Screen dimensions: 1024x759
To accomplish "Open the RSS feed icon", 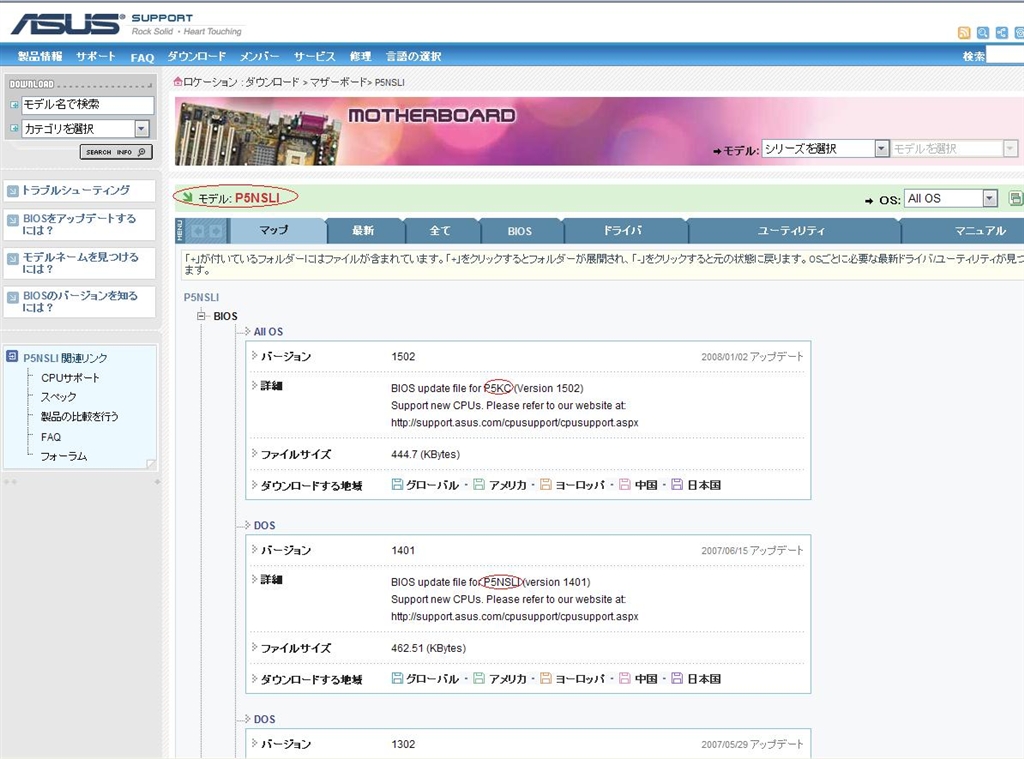I will click(x=963, y=33).
